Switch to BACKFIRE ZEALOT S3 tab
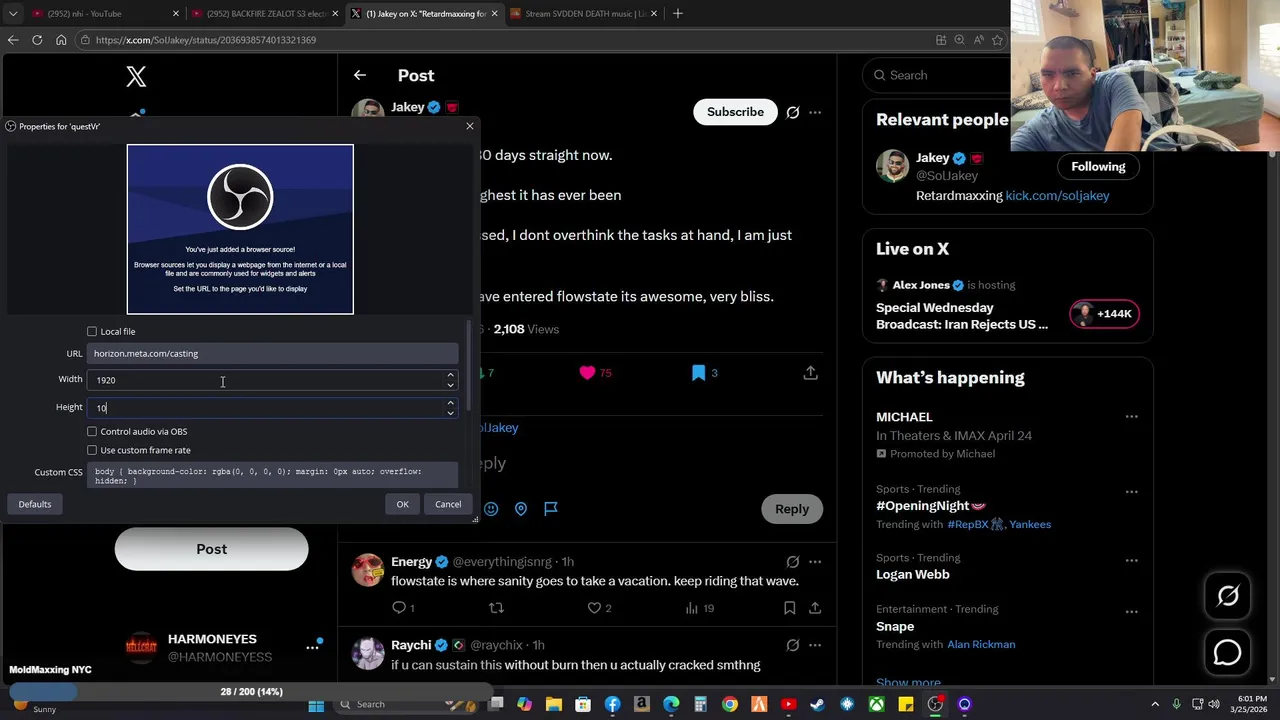This screenshot has height=720, width=1280. click(x=265, y=13)
